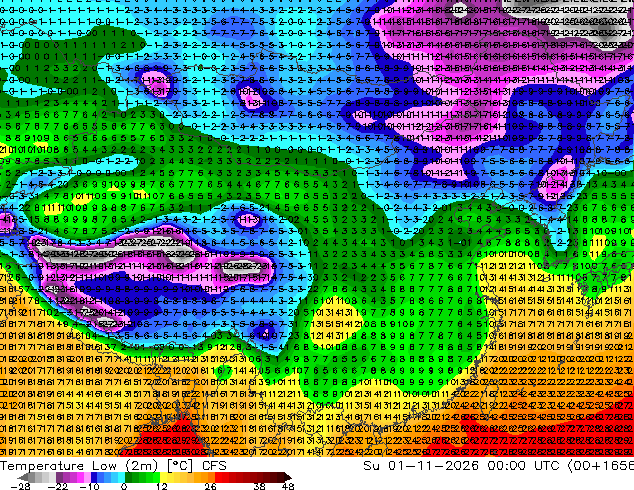Click the 12 label on the color scale
634x490 pixels.
pos(162,486)
